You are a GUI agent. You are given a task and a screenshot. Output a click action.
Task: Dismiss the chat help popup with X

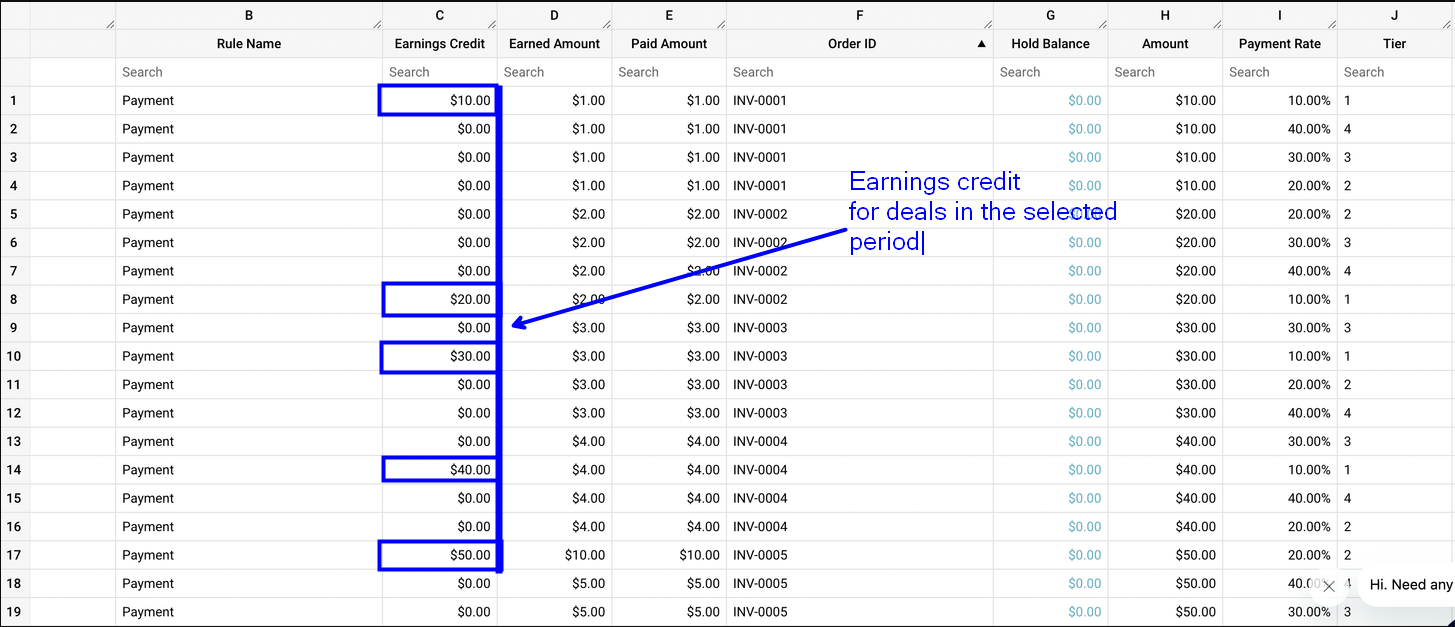[1328, 587]
